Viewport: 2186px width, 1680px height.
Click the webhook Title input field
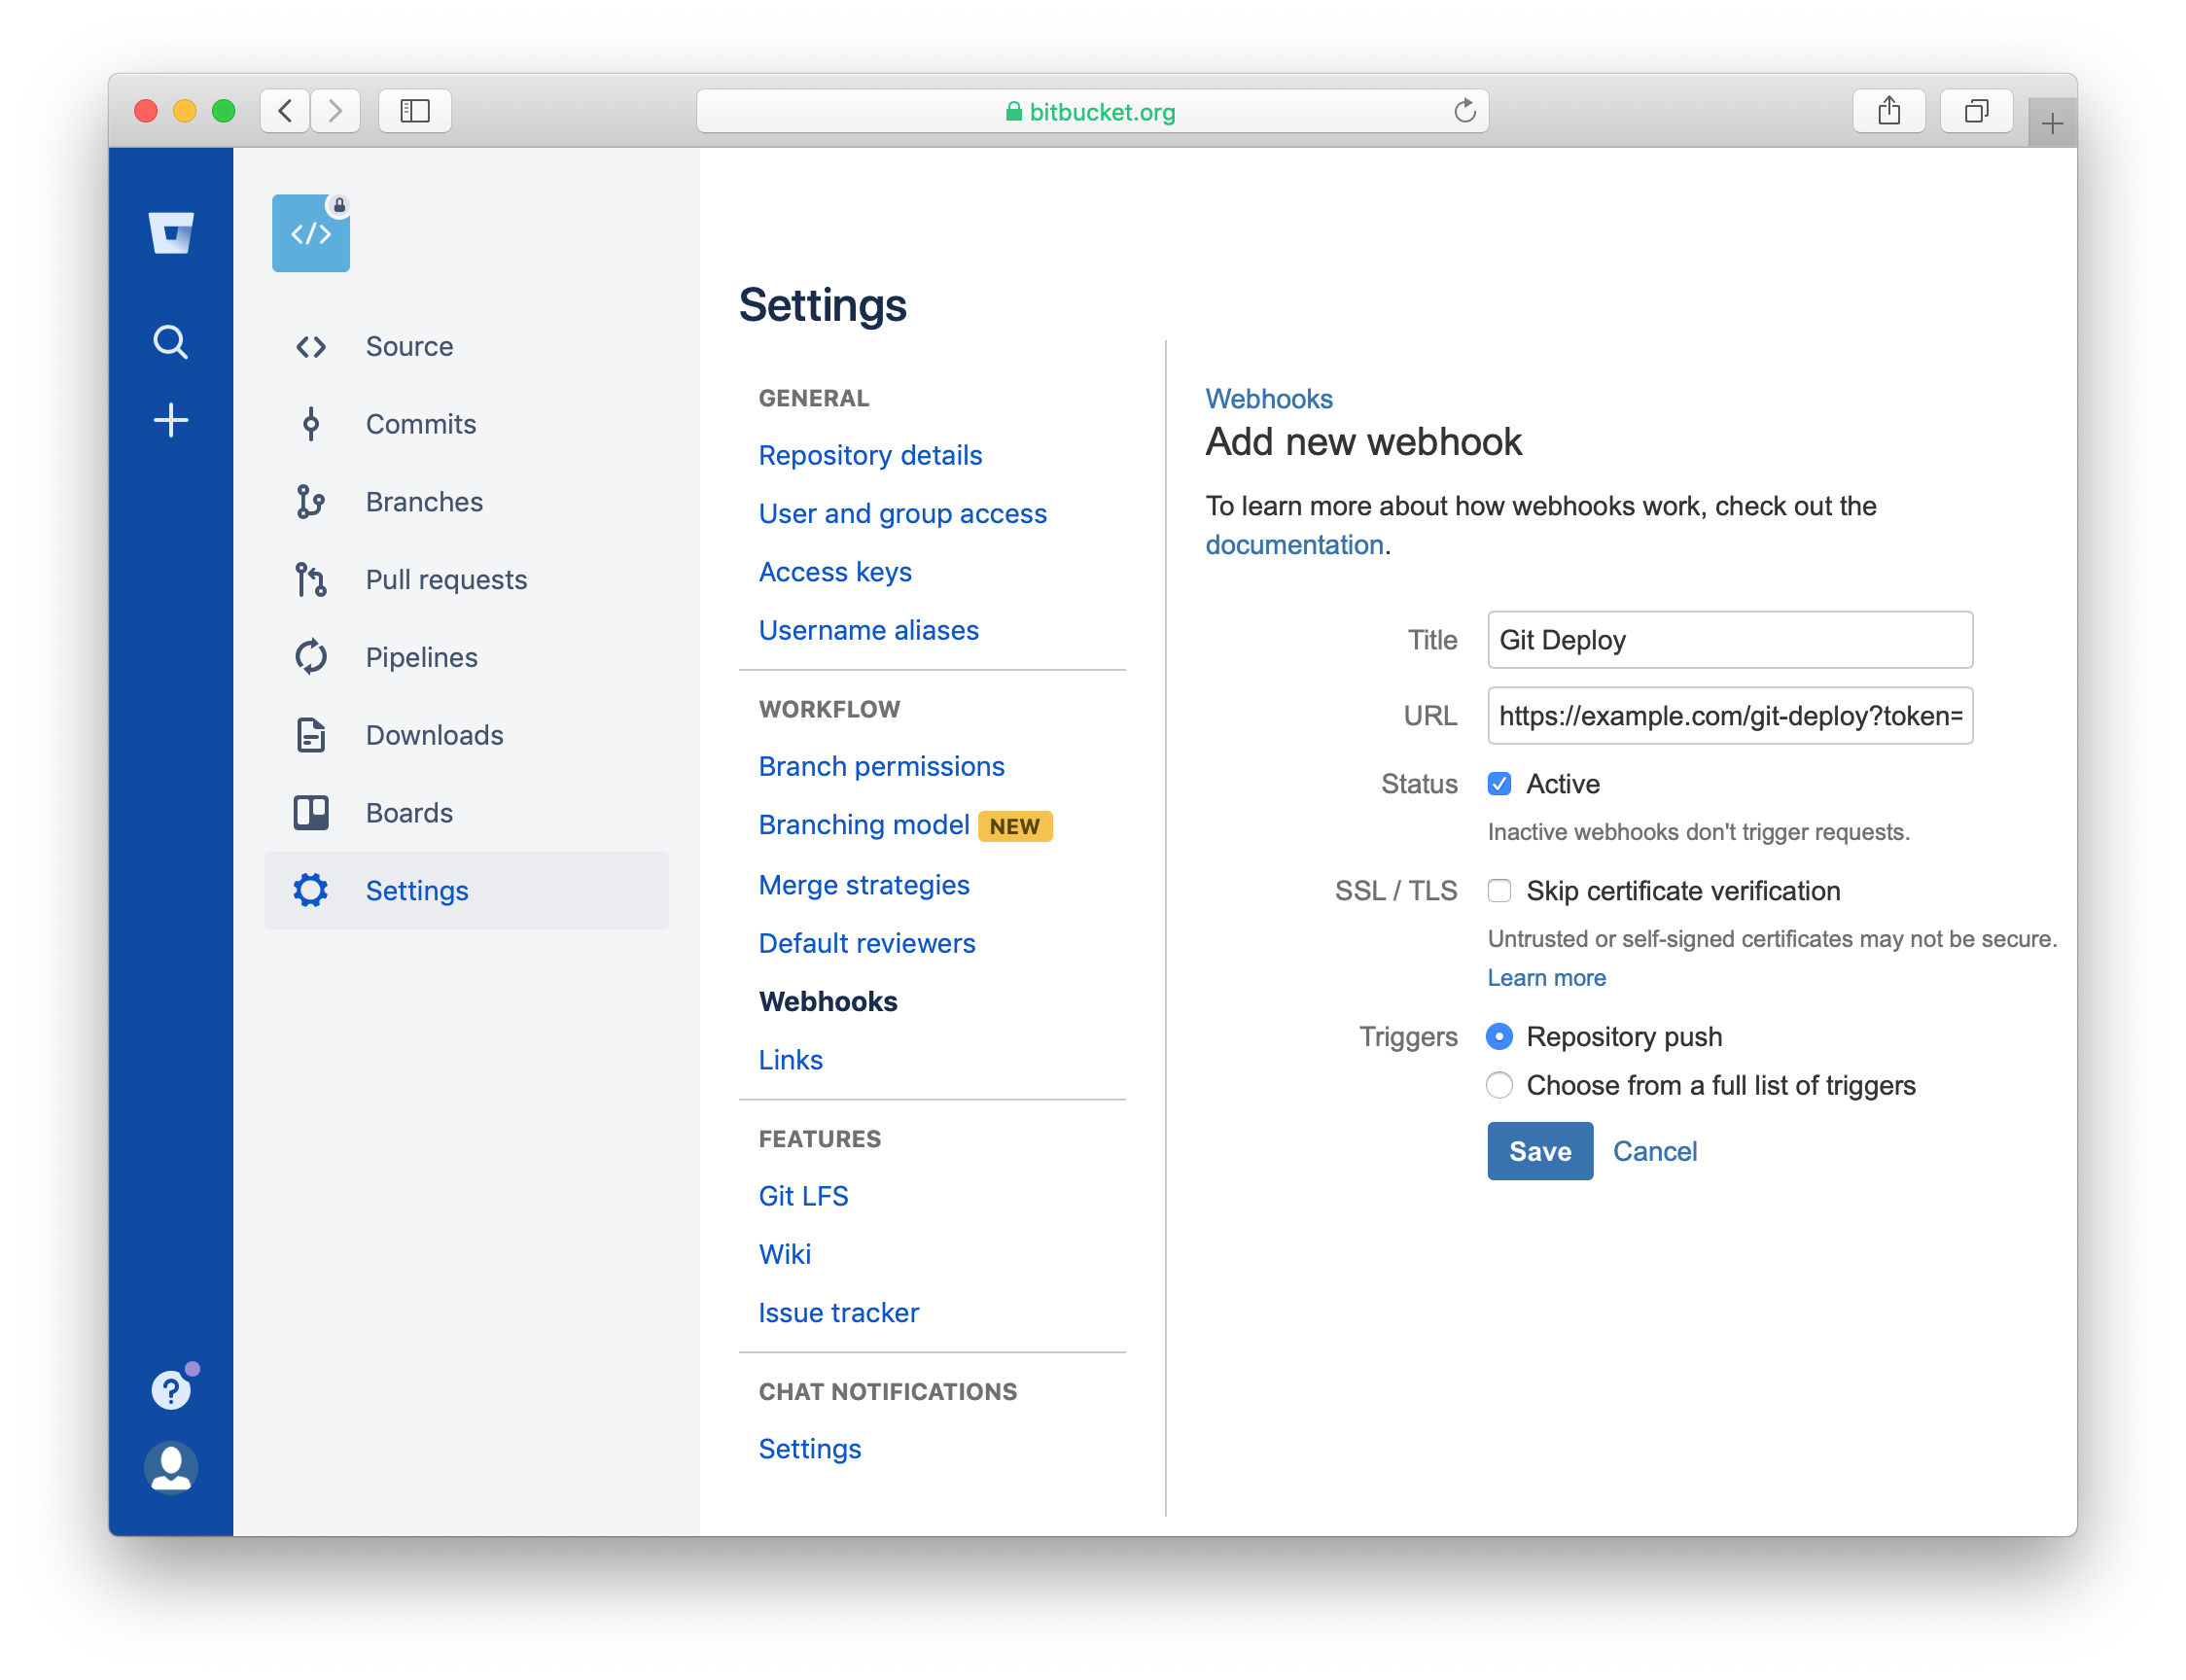(x=1729, y=640)
